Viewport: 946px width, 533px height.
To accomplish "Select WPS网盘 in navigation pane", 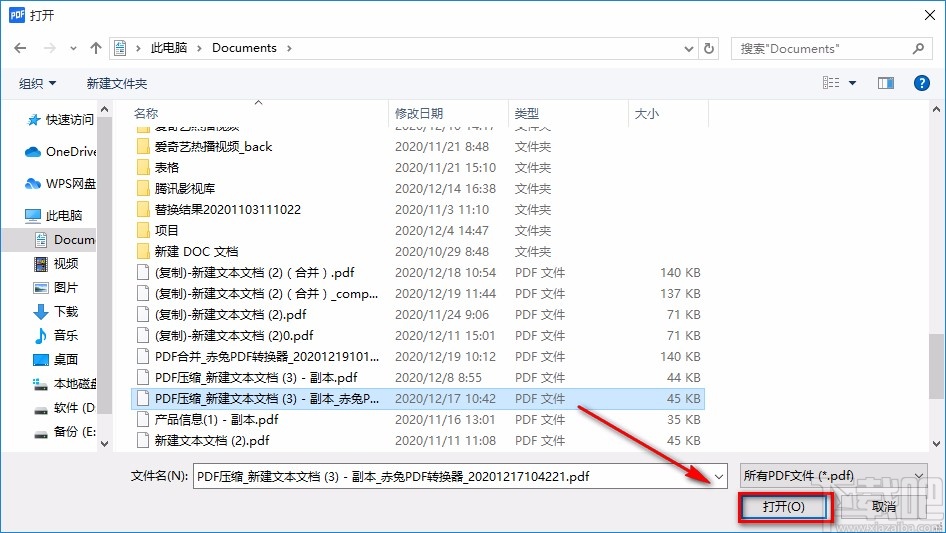I will pyautogui.click(x=60, y=184).
